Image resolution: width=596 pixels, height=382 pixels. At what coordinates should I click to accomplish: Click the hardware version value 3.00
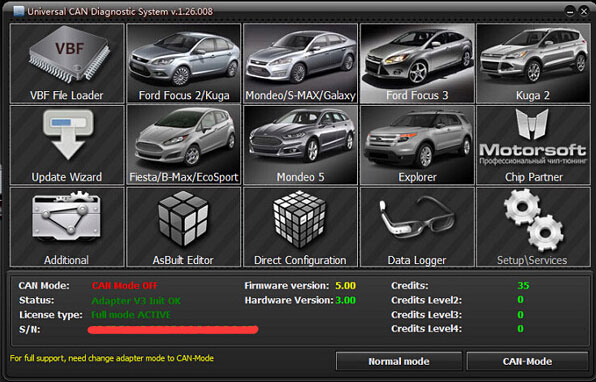click(345, 300)
